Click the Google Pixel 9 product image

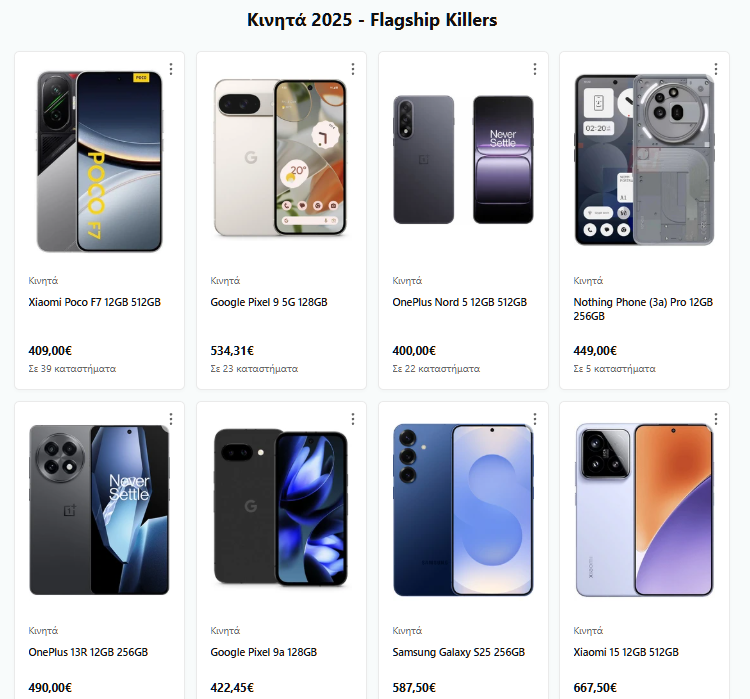281,157
